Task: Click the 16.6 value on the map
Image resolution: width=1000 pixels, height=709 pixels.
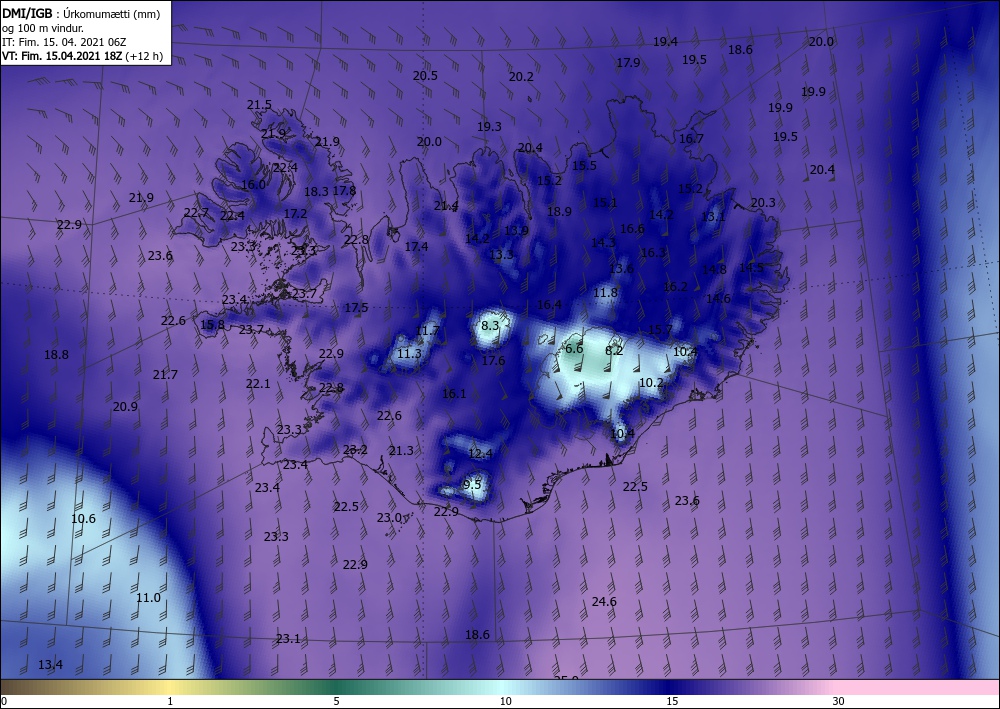Action: (632, 228)
